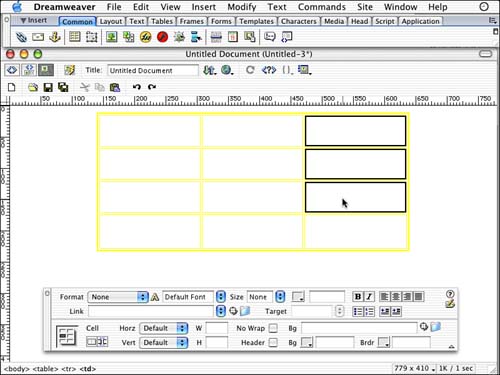
Task: Click Merge Selected Cells button
Action: tap(91, 342)
